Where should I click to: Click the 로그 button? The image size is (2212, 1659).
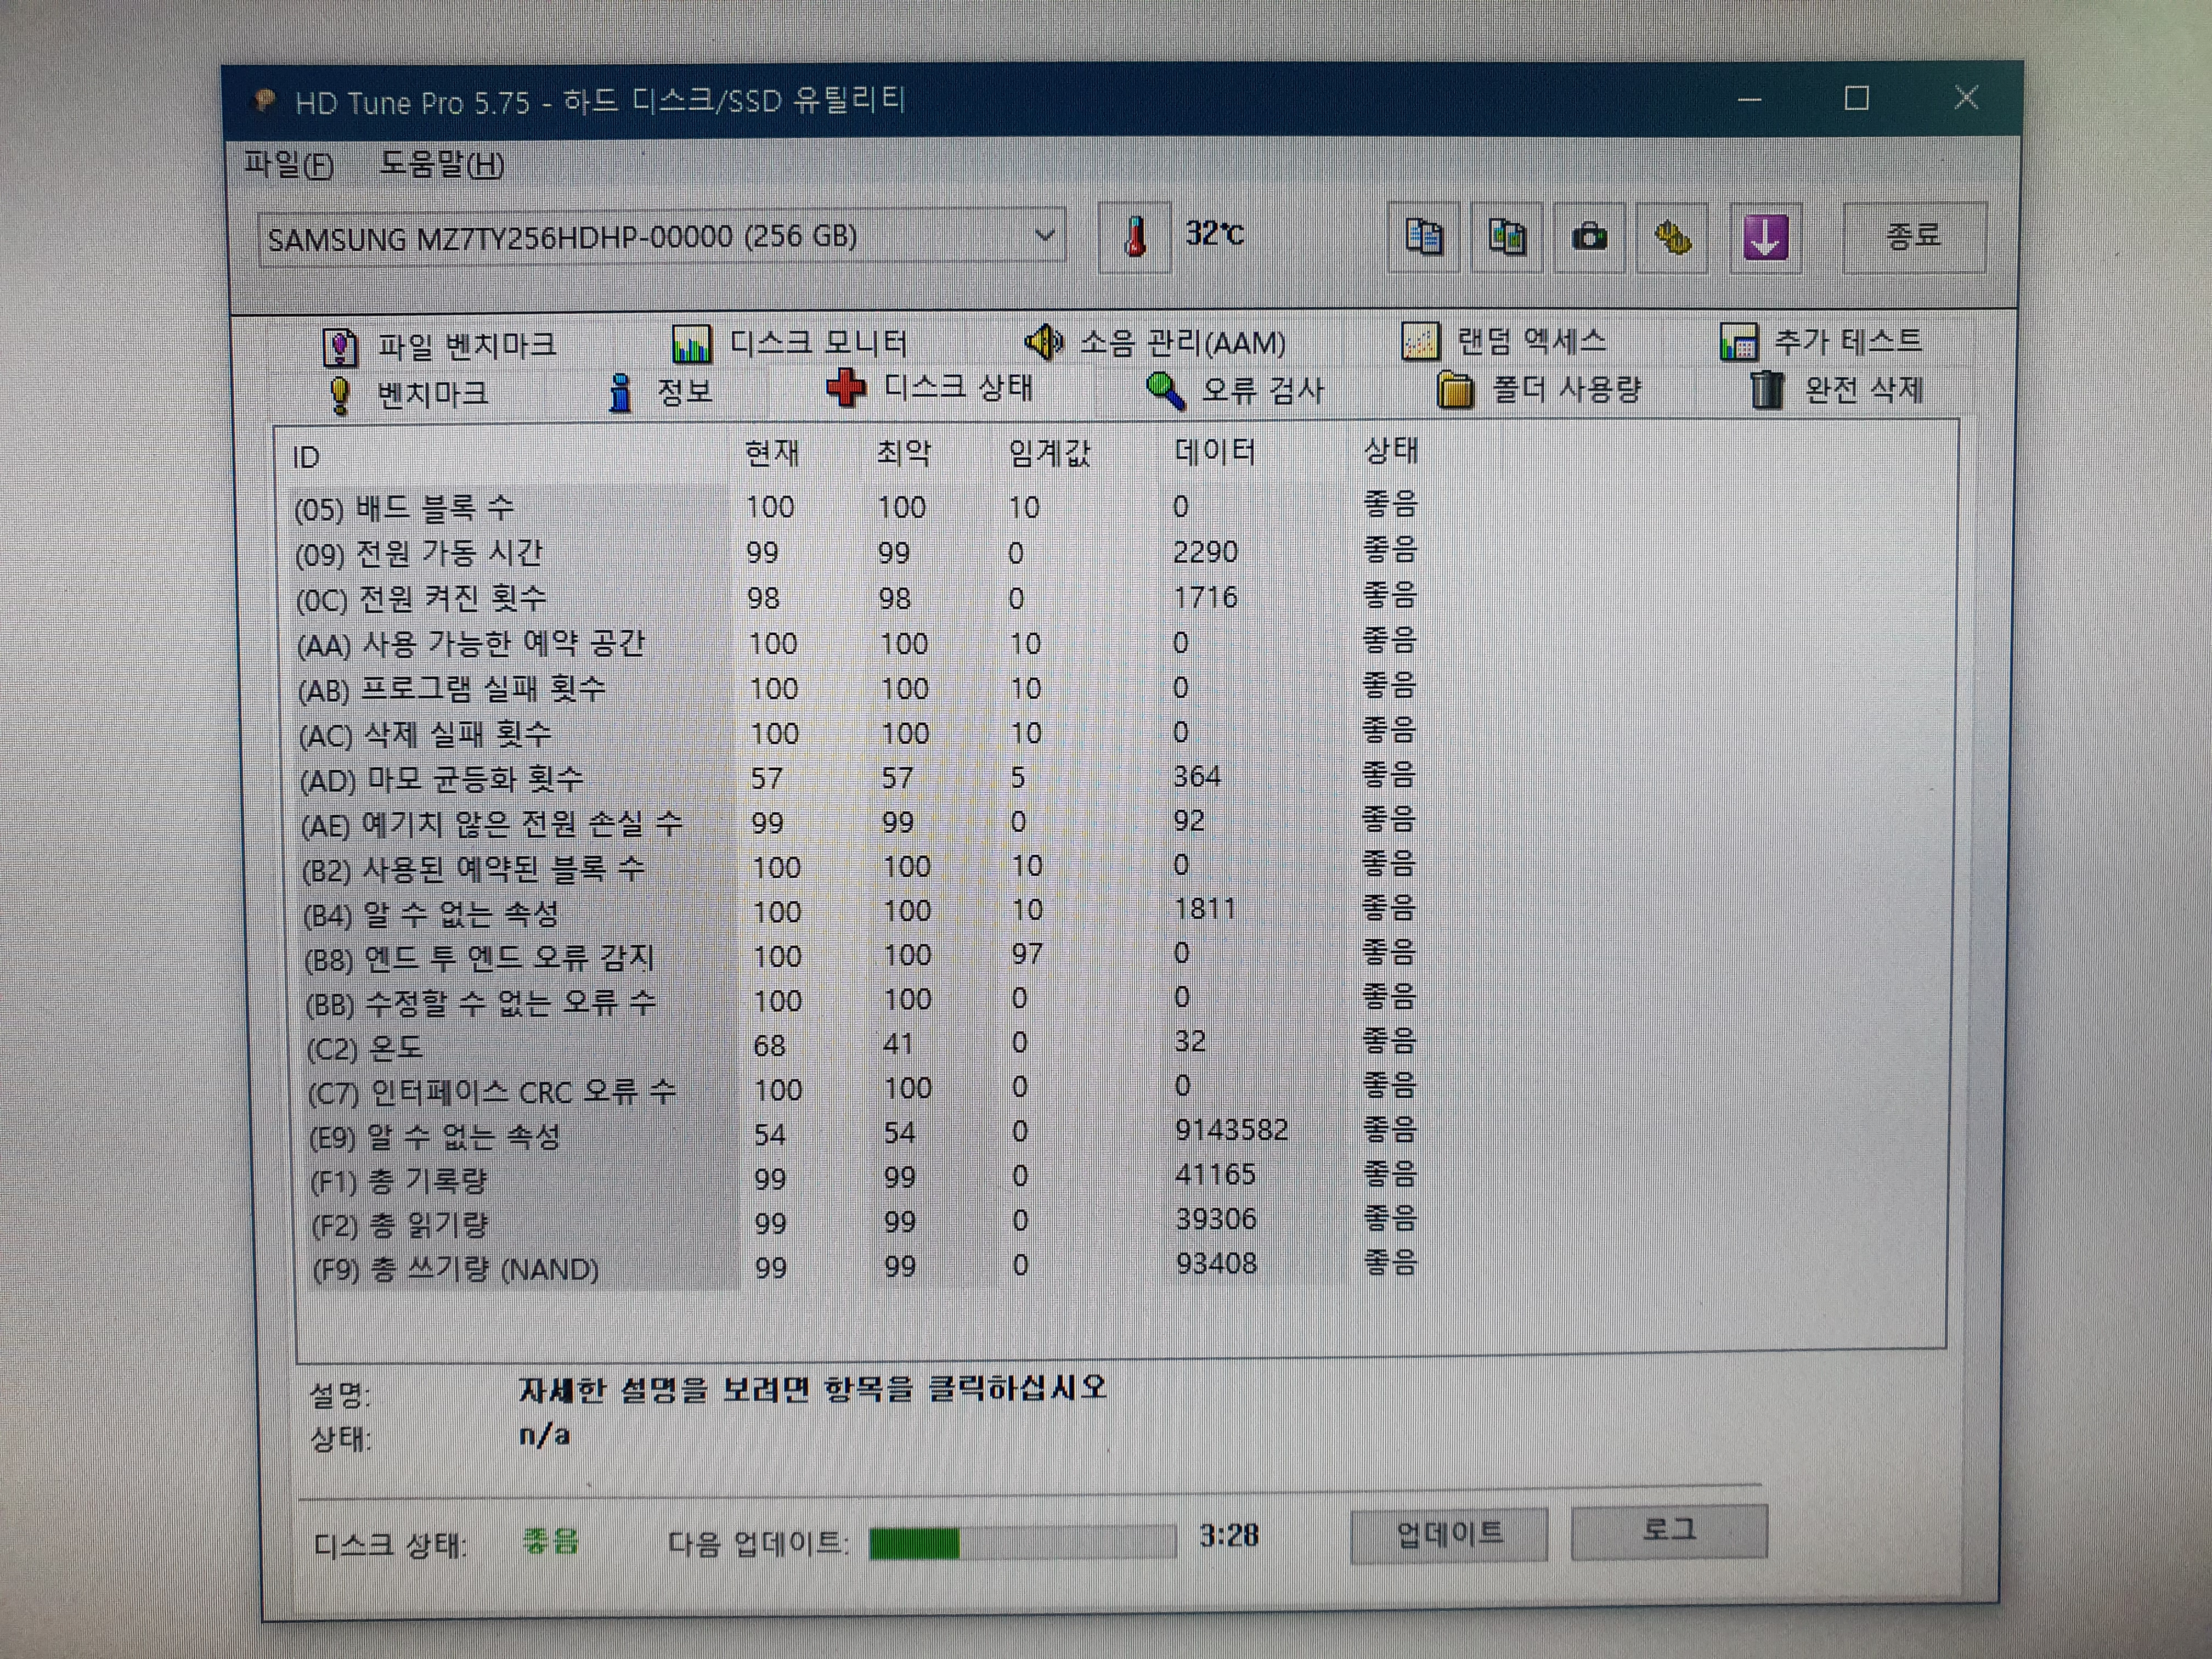click(1669, 1531)
